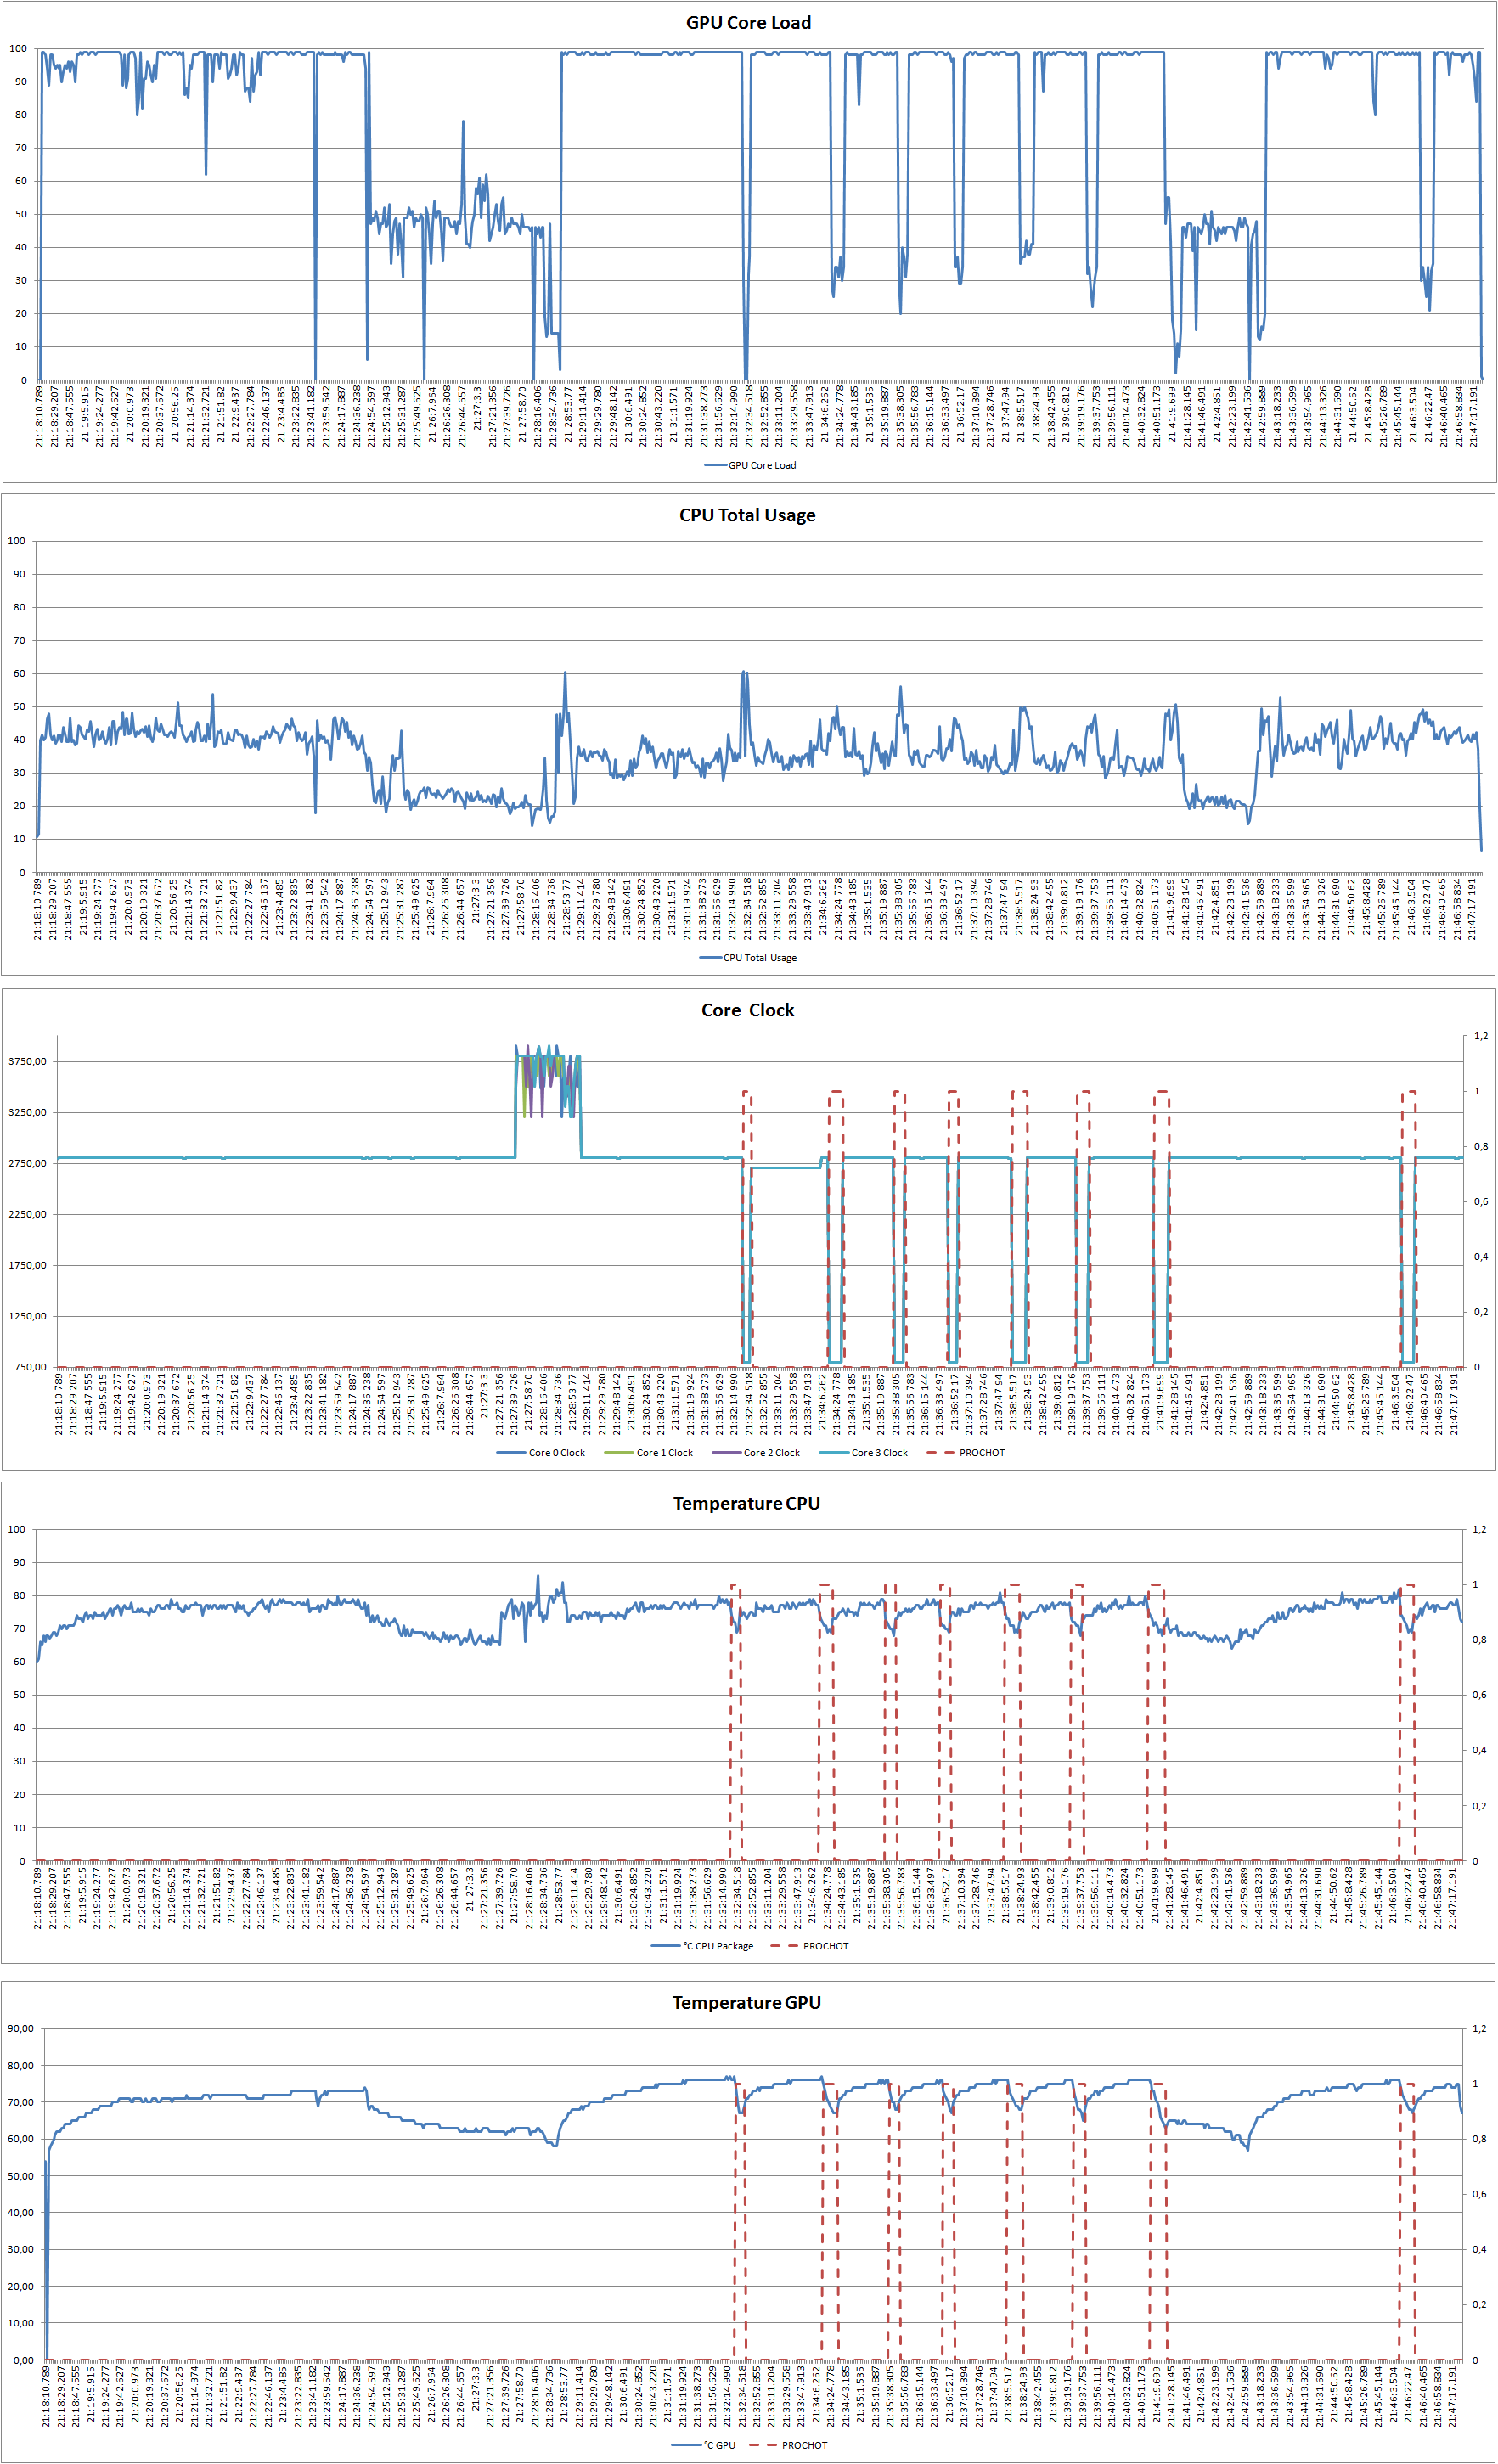1498x2464 pixels.
Task: Click the 80,00 axis label in Temperature GPU chart
Action: click(21, 2065)
